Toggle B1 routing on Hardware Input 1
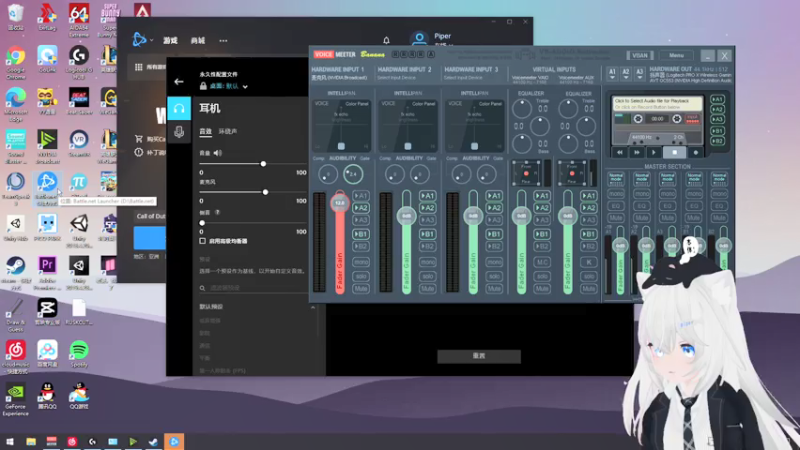The image size is (800, 450). [361, 234]
